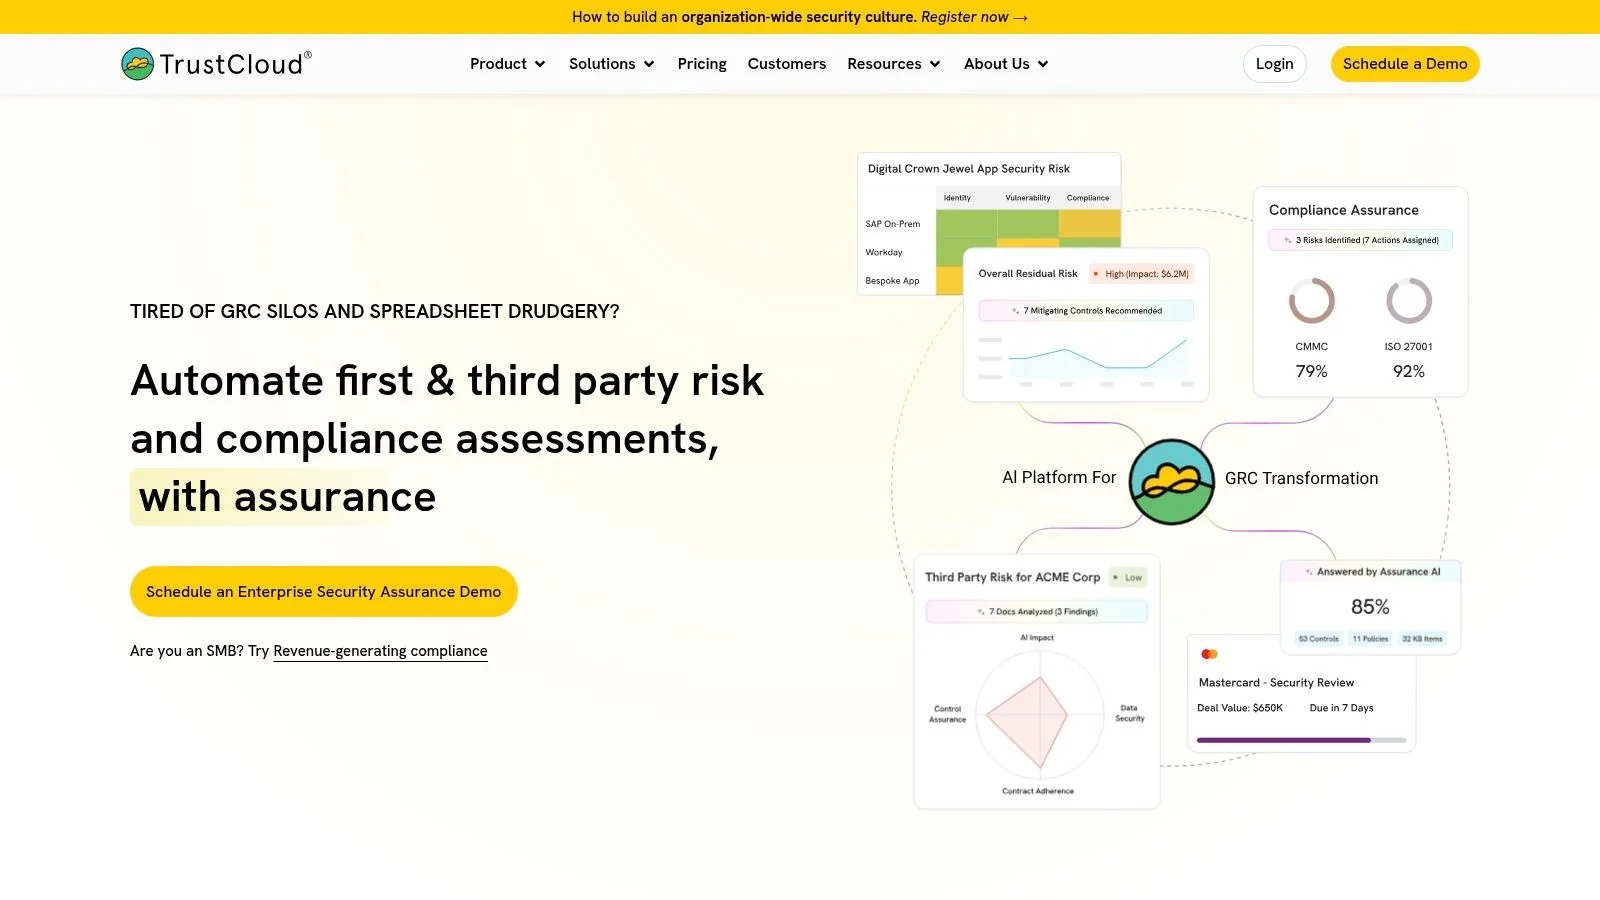Click the Mastercard icon on the Security Review card
Screen dimensions: 1600x900
click(x=1210, y=652)
